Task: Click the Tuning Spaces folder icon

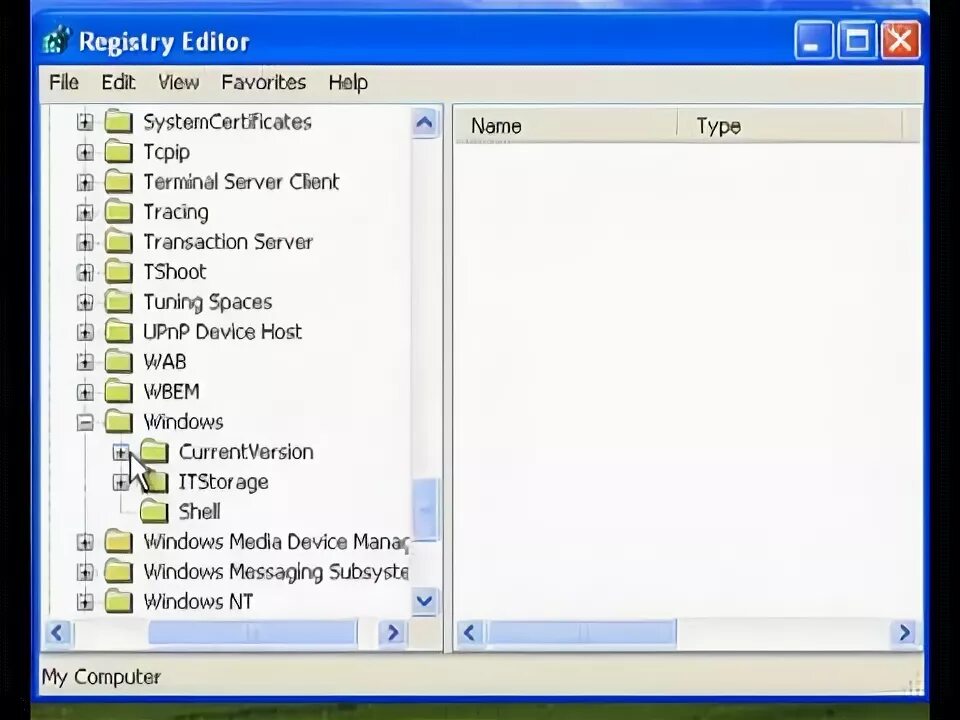Action: (x=119, y=302)
